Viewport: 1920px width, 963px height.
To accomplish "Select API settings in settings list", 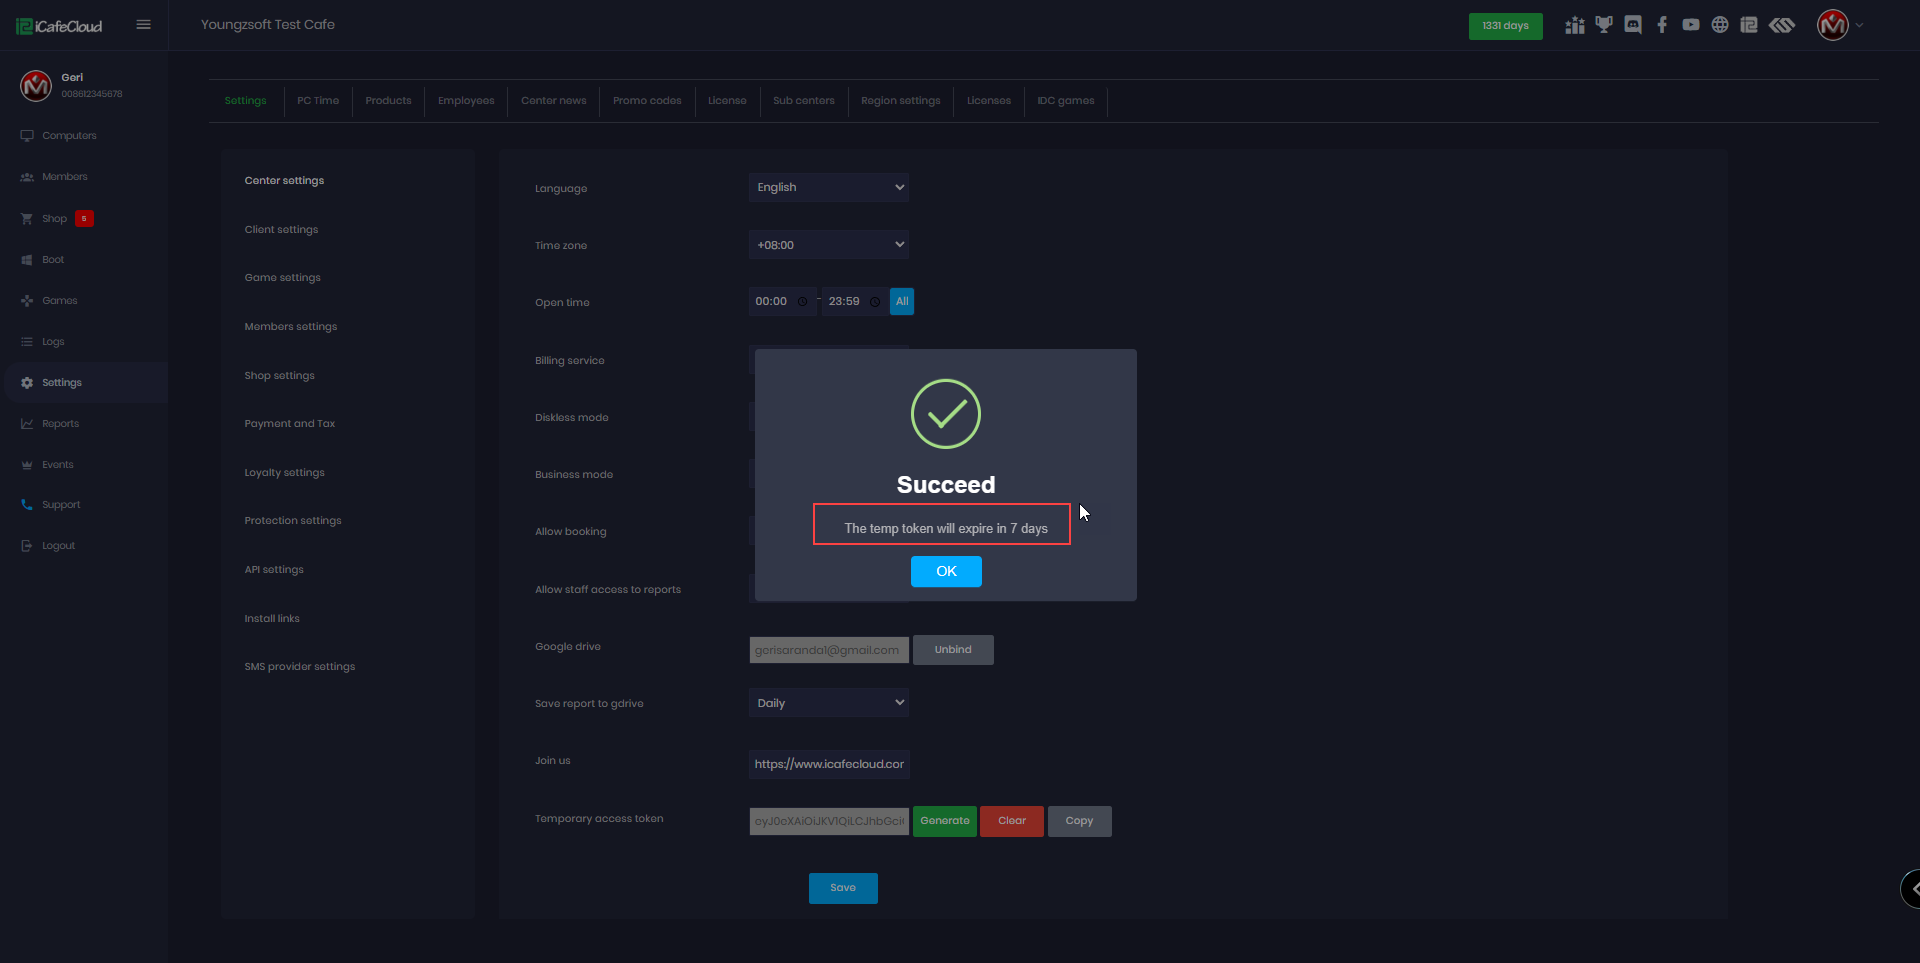I will point(274,570).
